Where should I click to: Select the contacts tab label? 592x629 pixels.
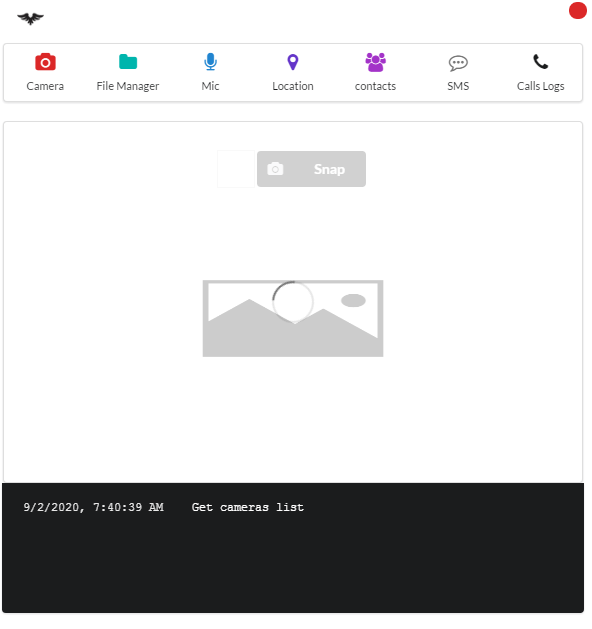point(375,86)
